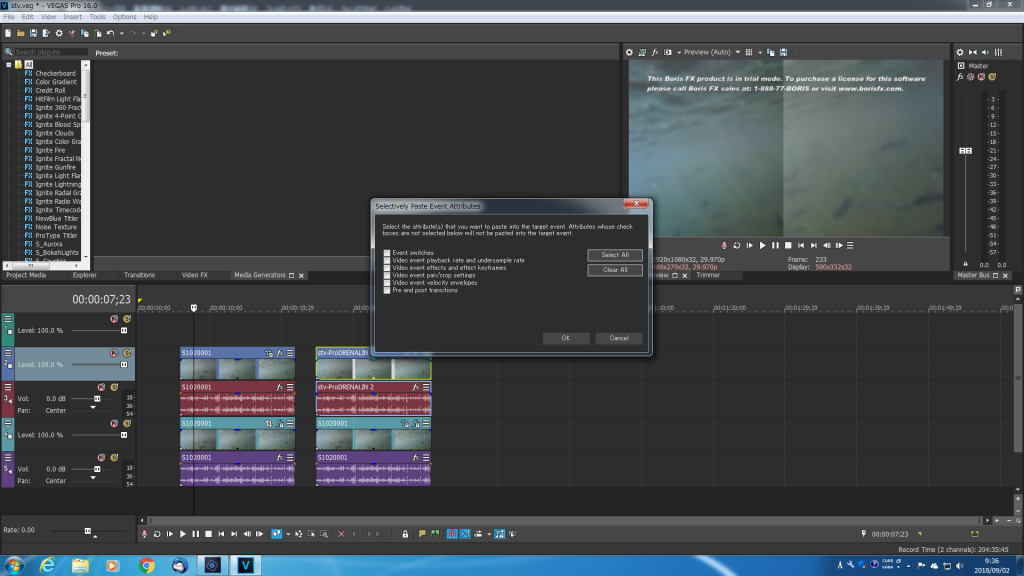
Task: Switch to the Video FX tab
Action: [194, 275]
